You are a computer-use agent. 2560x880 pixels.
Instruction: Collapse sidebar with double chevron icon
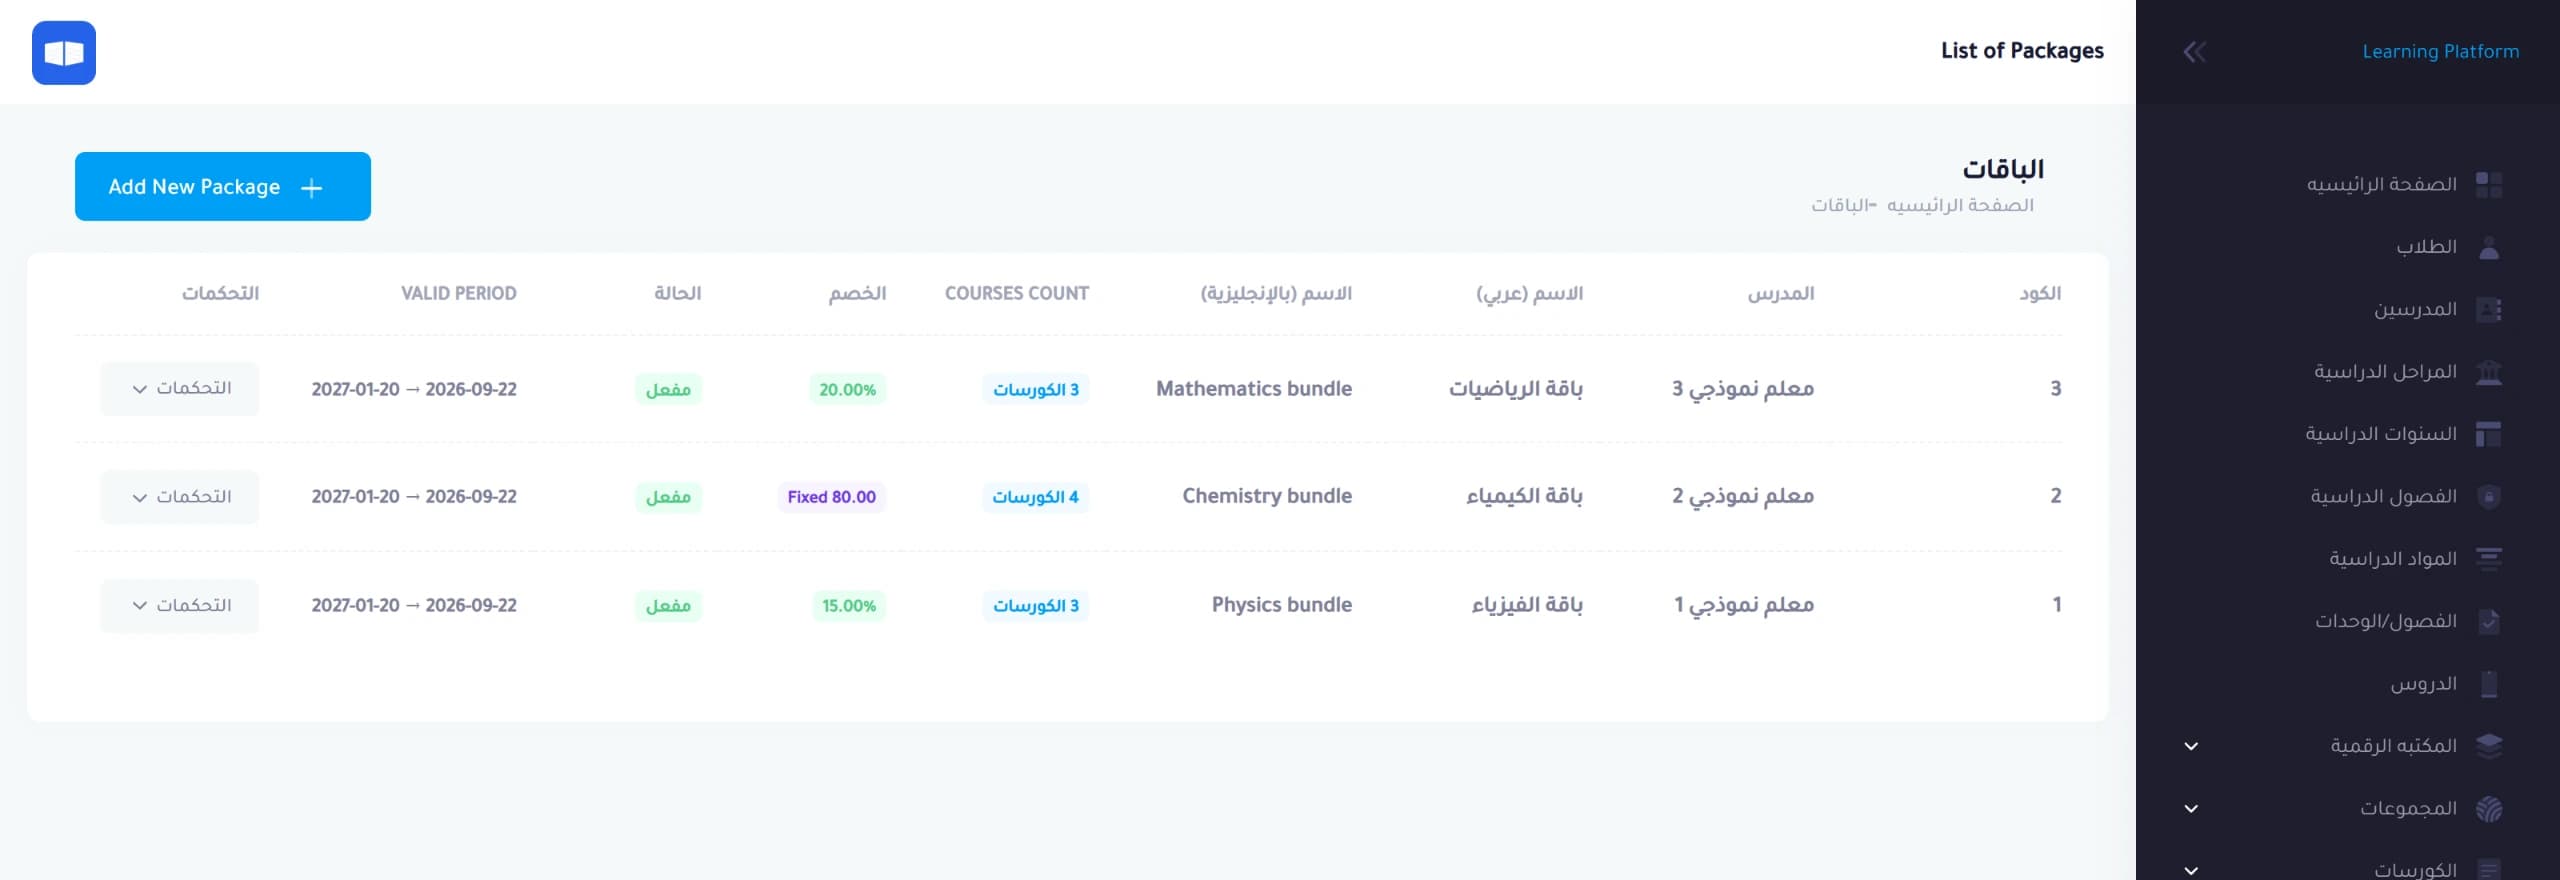pyautogui.click(x=2194, y=52)
